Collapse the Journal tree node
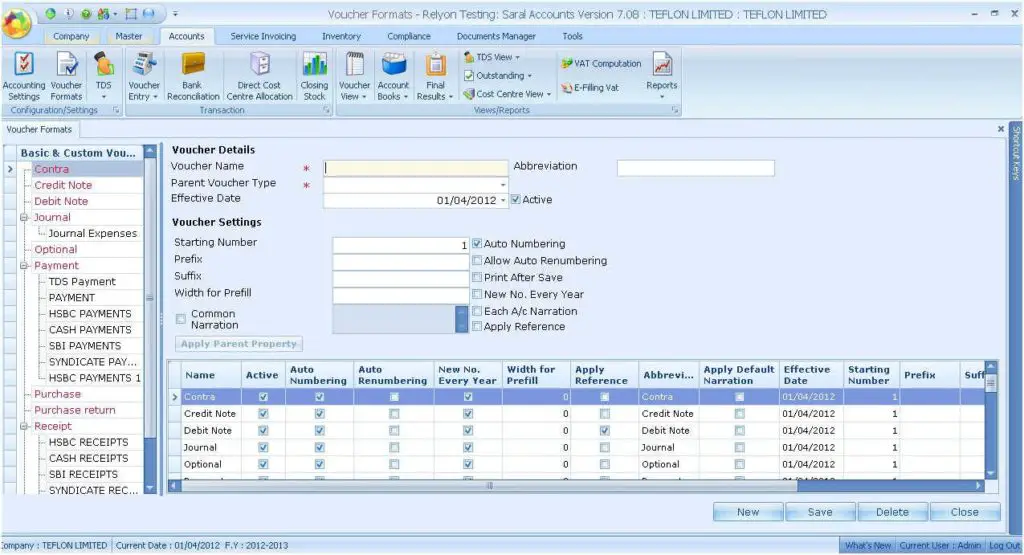The image size is (1024, 555). [x=24, y=217]
